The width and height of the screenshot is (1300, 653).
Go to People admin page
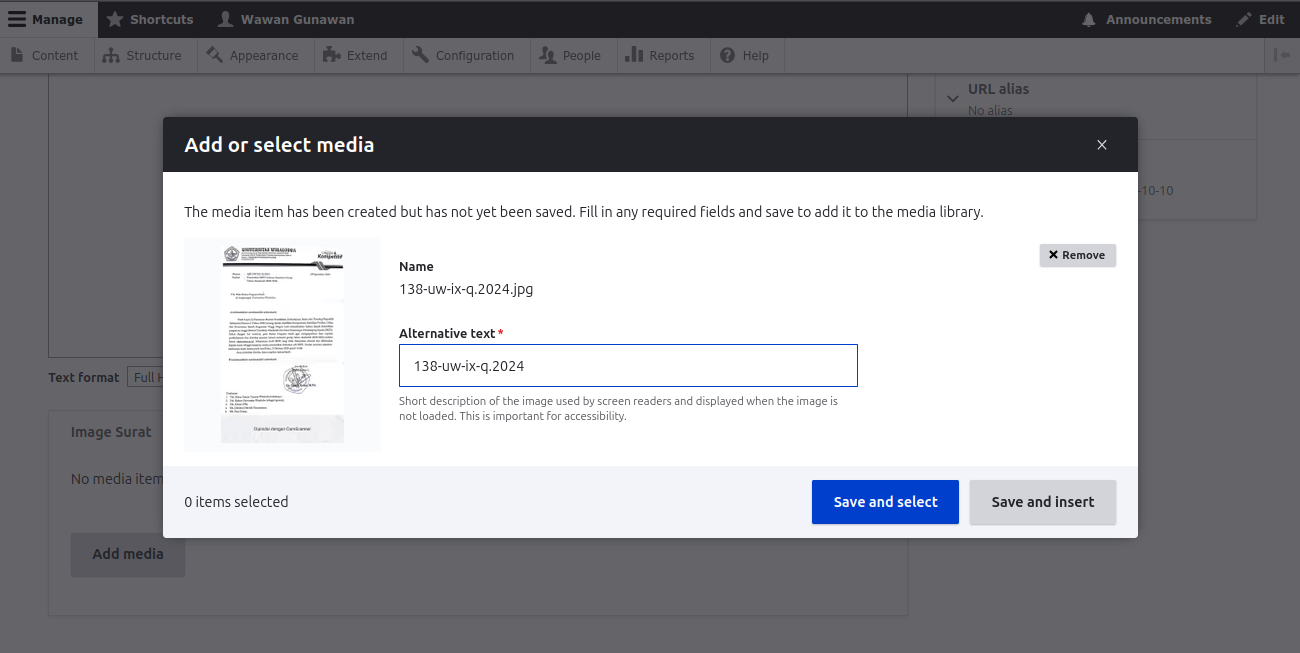(x=572, y=55)
